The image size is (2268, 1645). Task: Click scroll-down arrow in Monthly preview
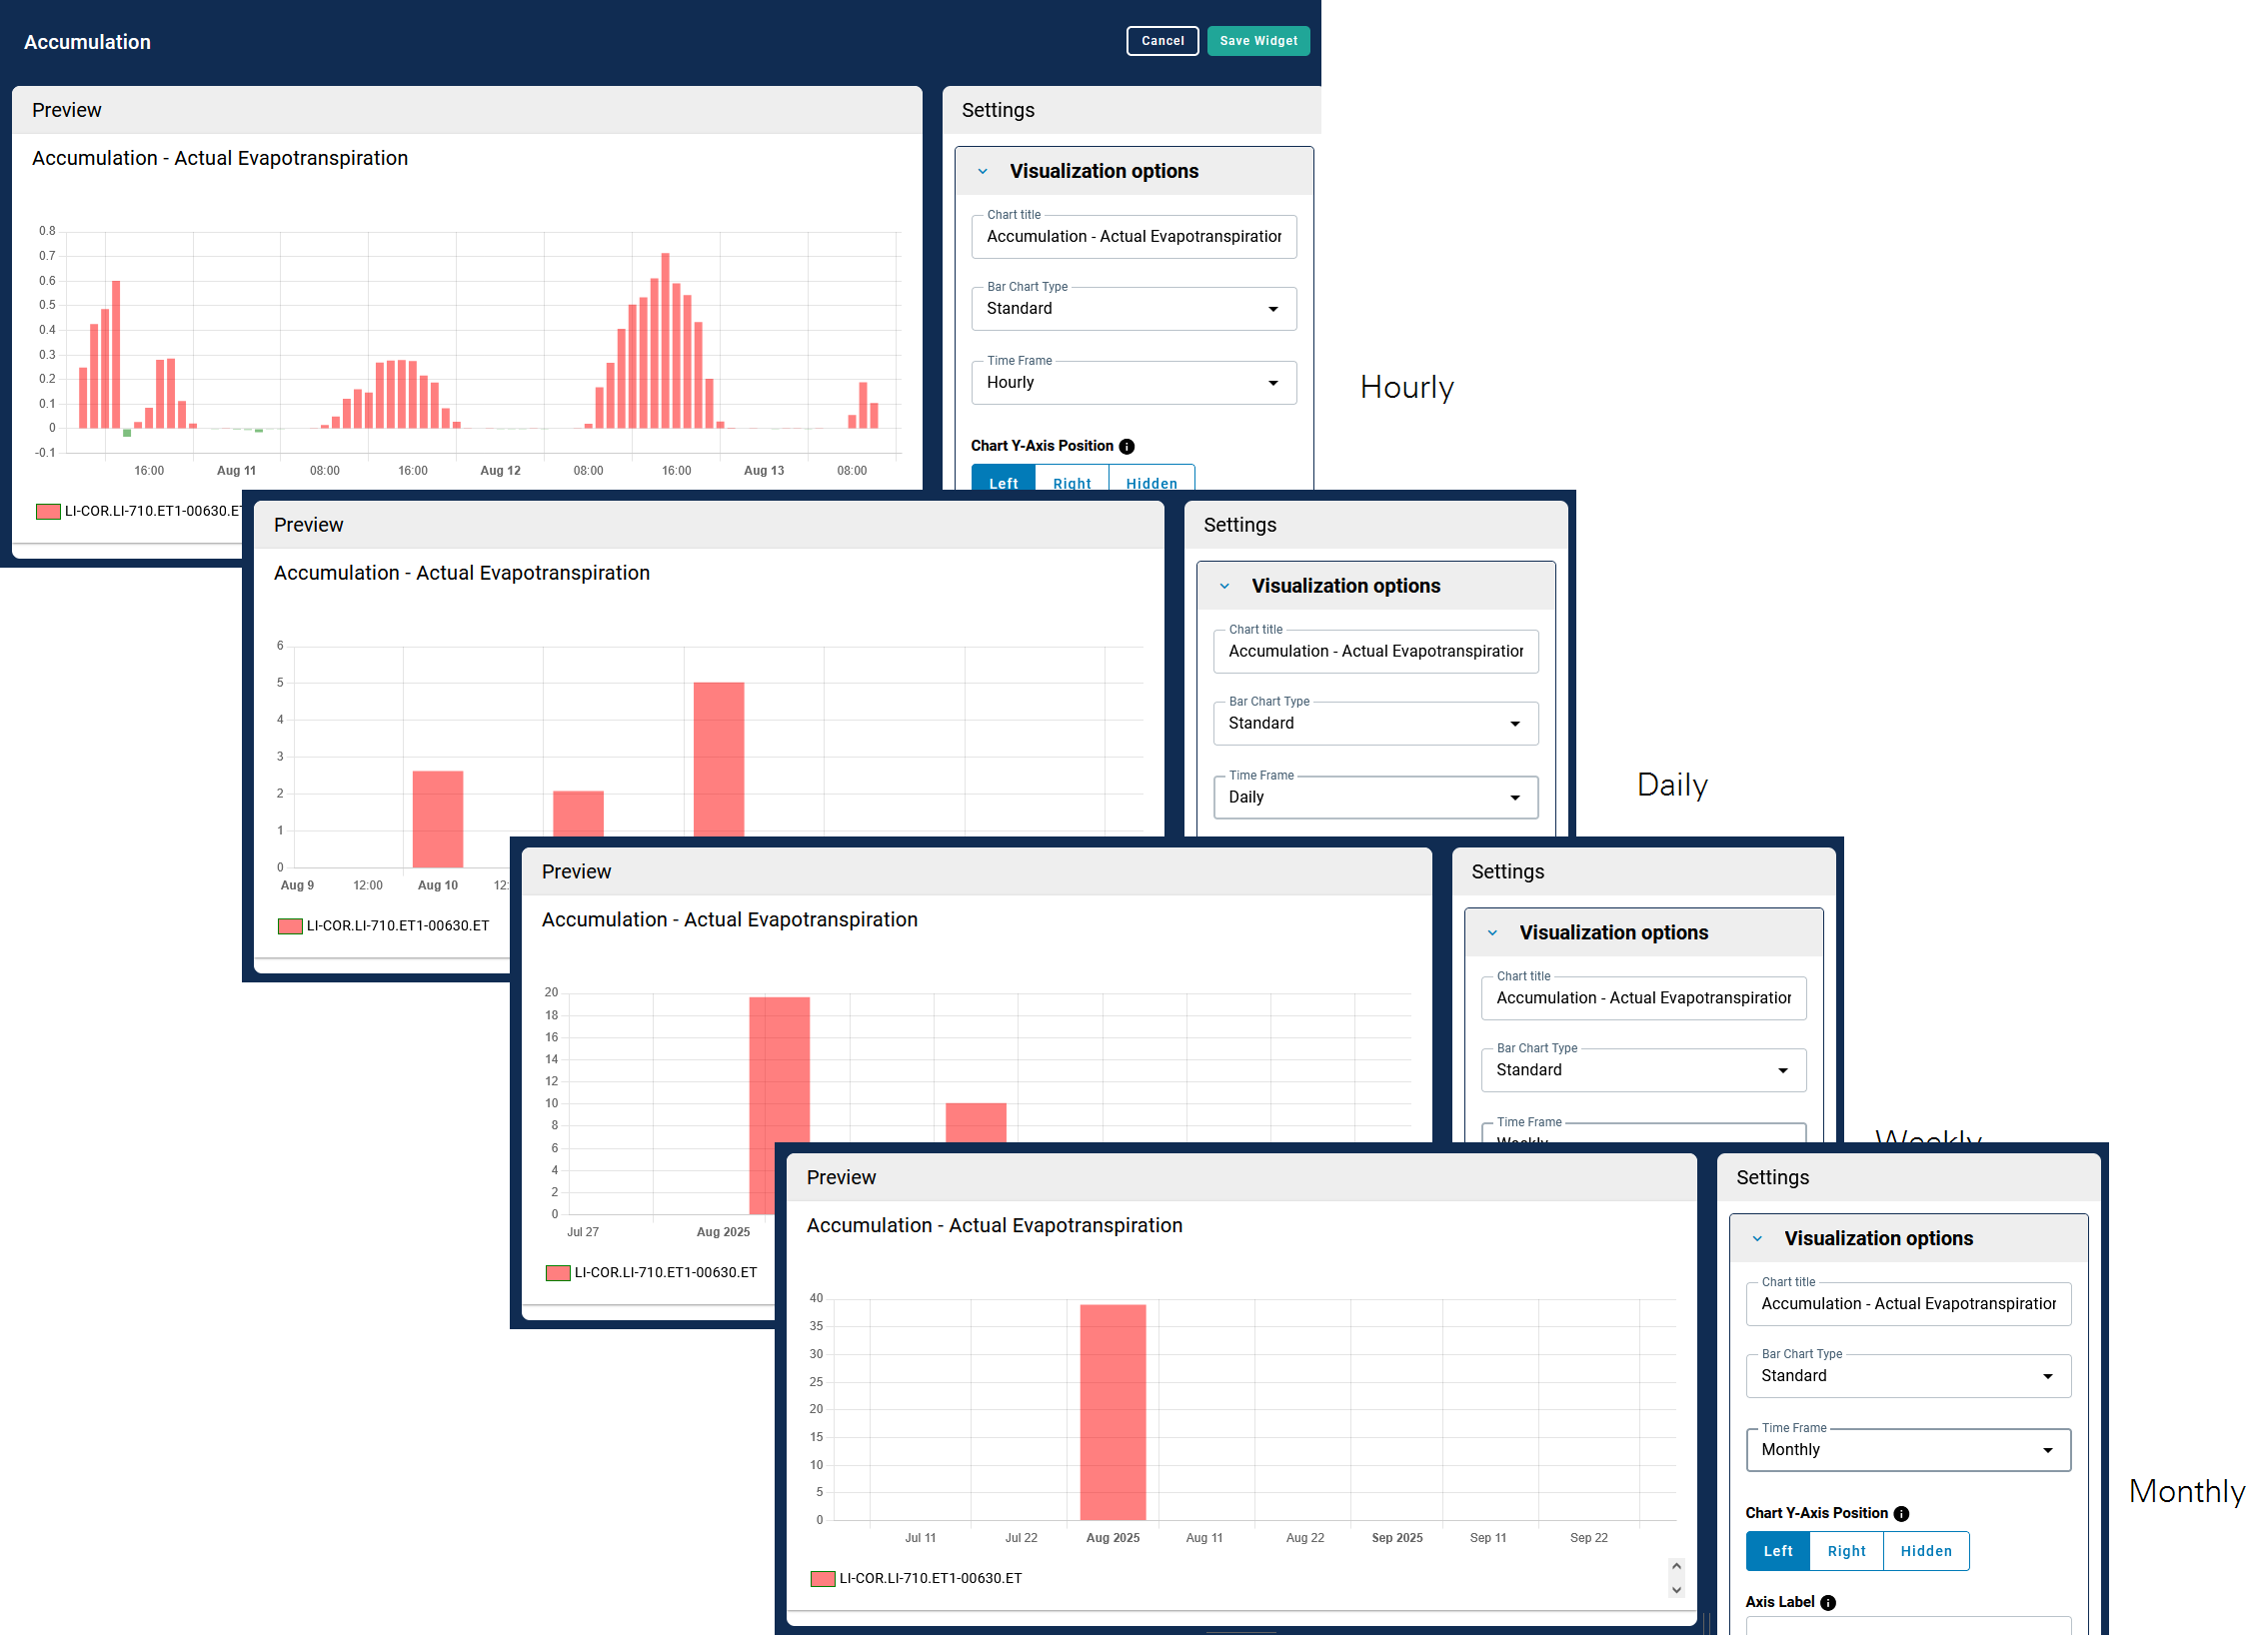tap(1676, 1590)
